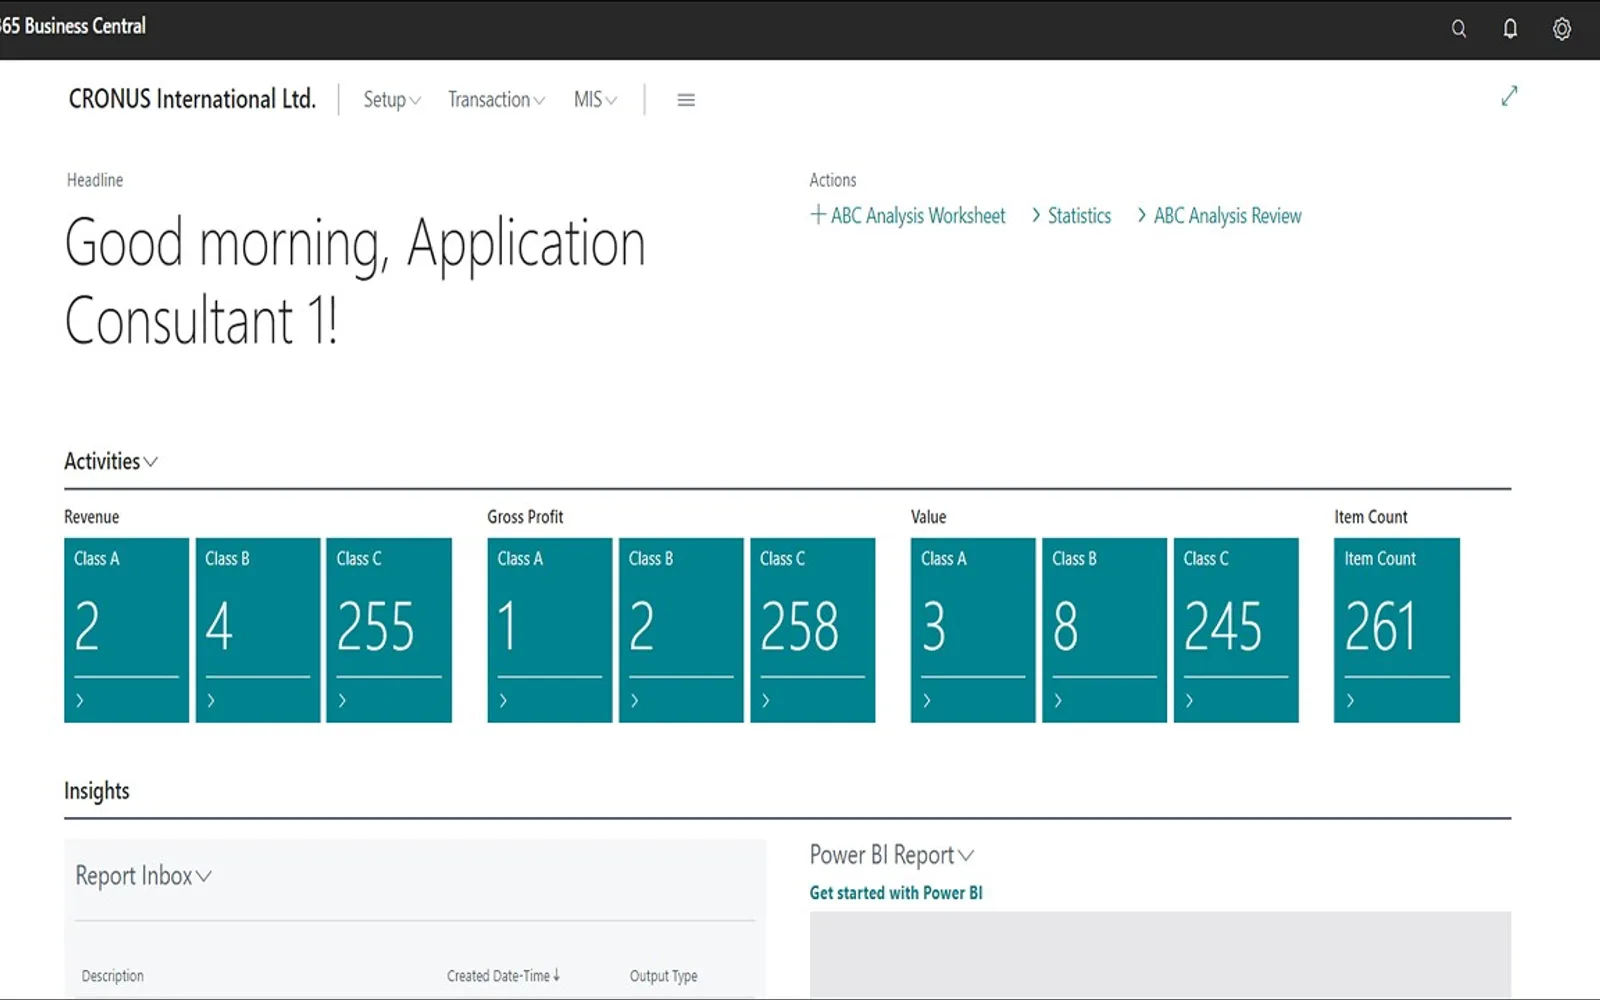The image size is (1600, 1000).
Task: Click the Description column header
Action: pos(113,976)
